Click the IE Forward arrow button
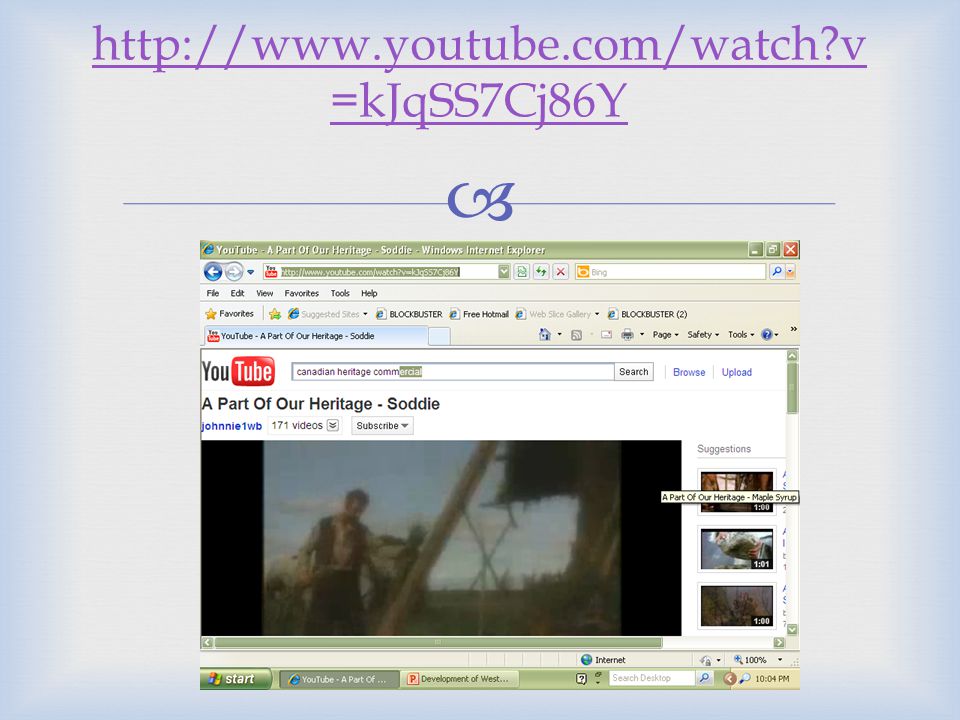Screen dimensions: 960x720 point(234,271)
